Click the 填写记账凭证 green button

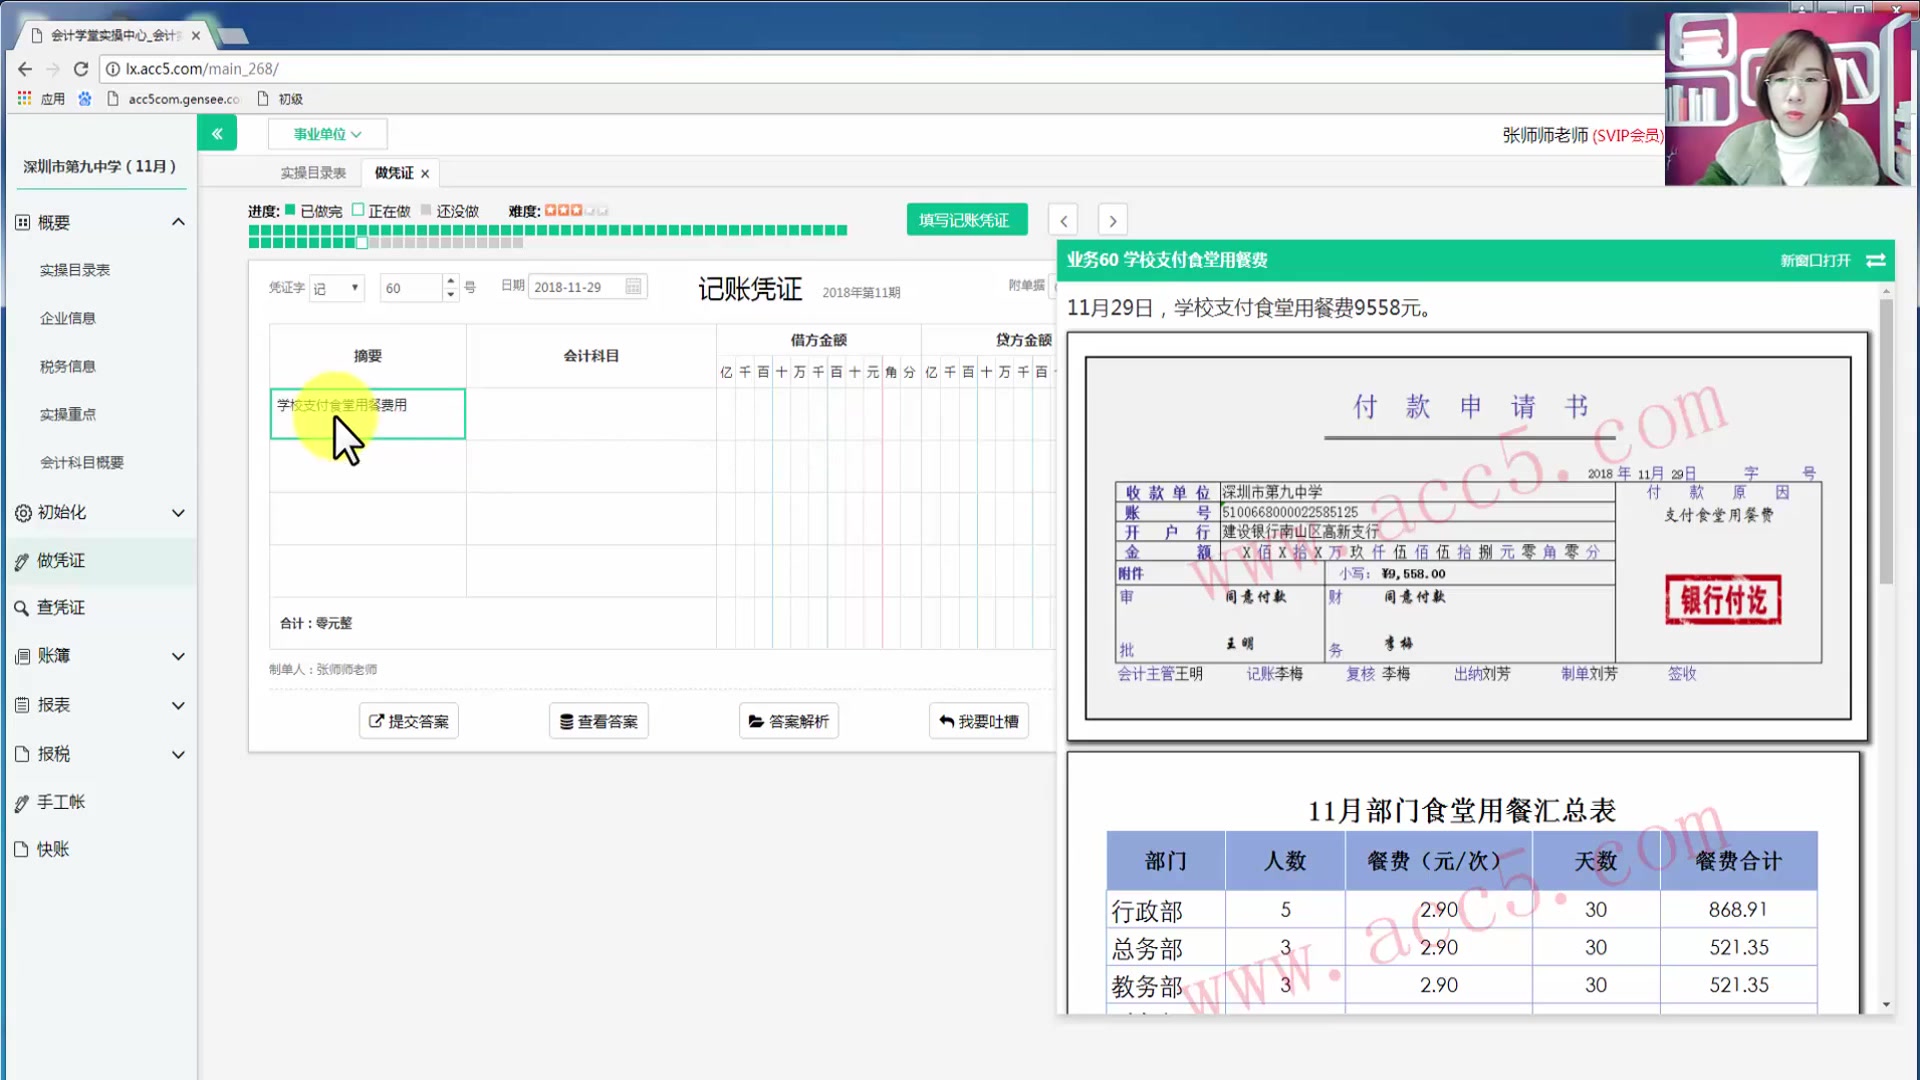[x=965, y=220]
